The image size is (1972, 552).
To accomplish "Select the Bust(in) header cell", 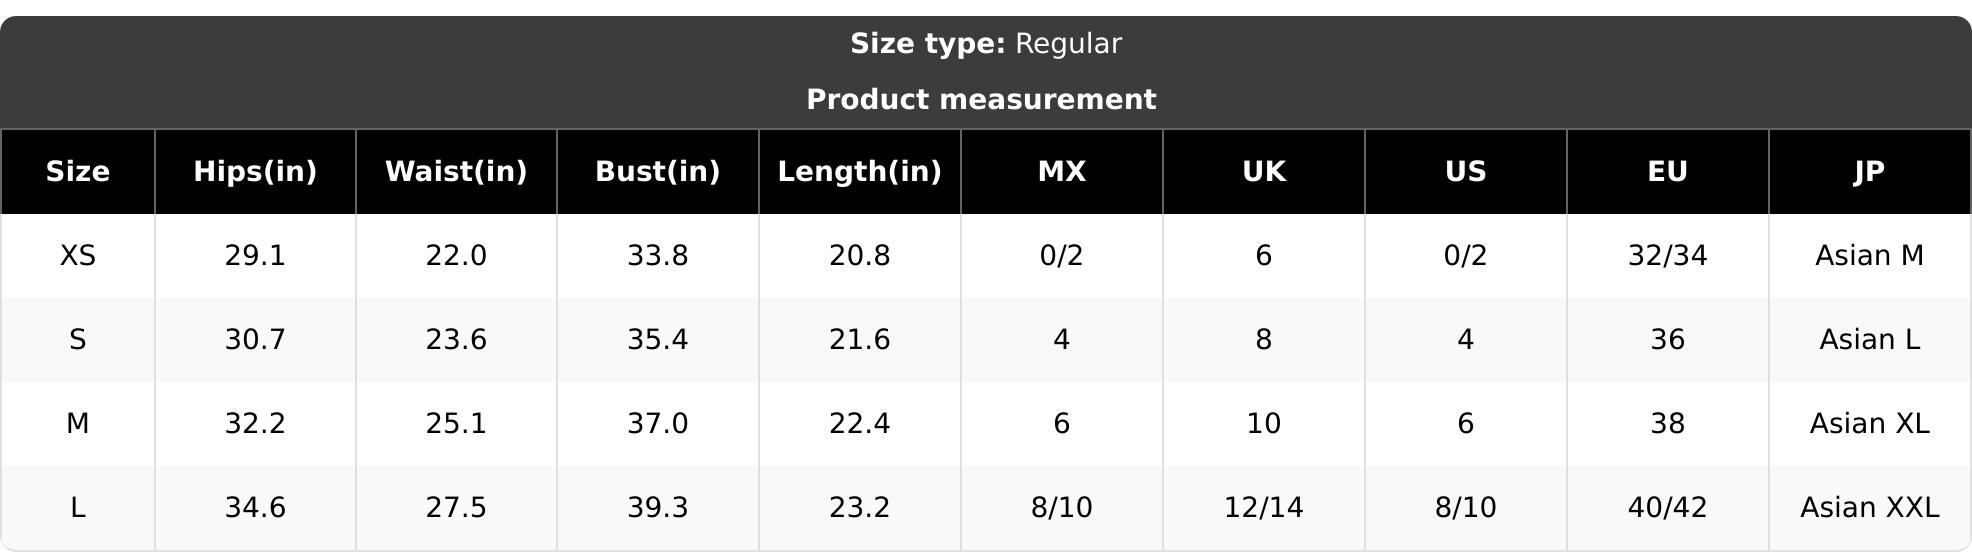I will pyautogui.click(x=658, y=172).
